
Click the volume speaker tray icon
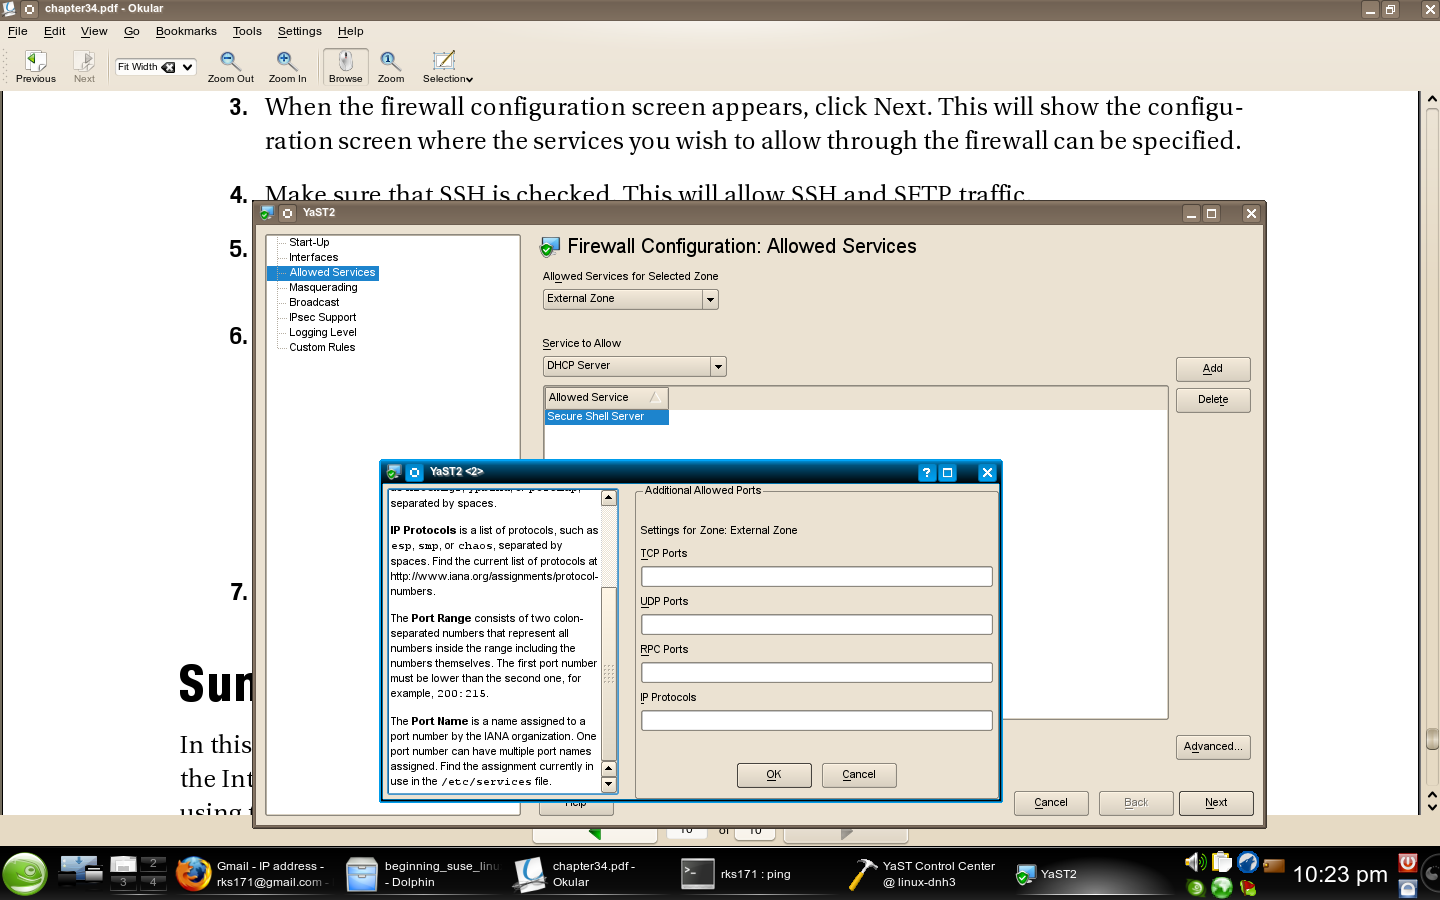pyautogui.click(x=1195, y=862)
